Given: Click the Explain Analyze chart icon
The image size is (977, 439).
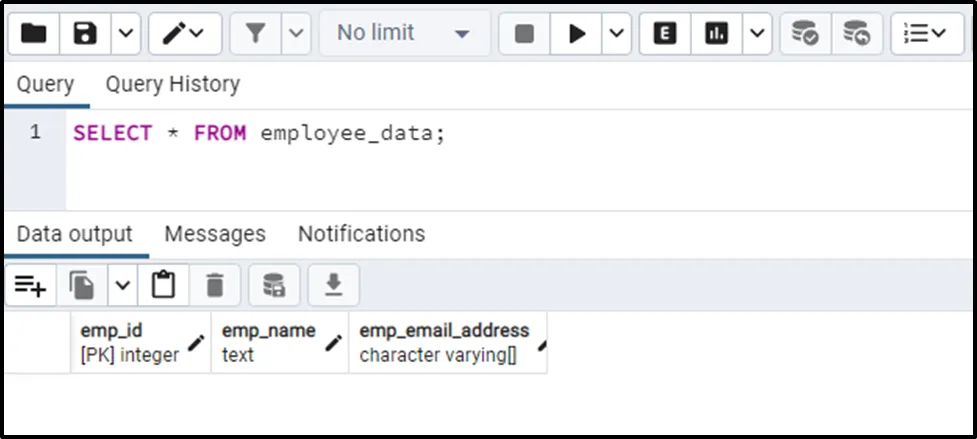Looking at the screenshot, I should [x=716, y=34].
